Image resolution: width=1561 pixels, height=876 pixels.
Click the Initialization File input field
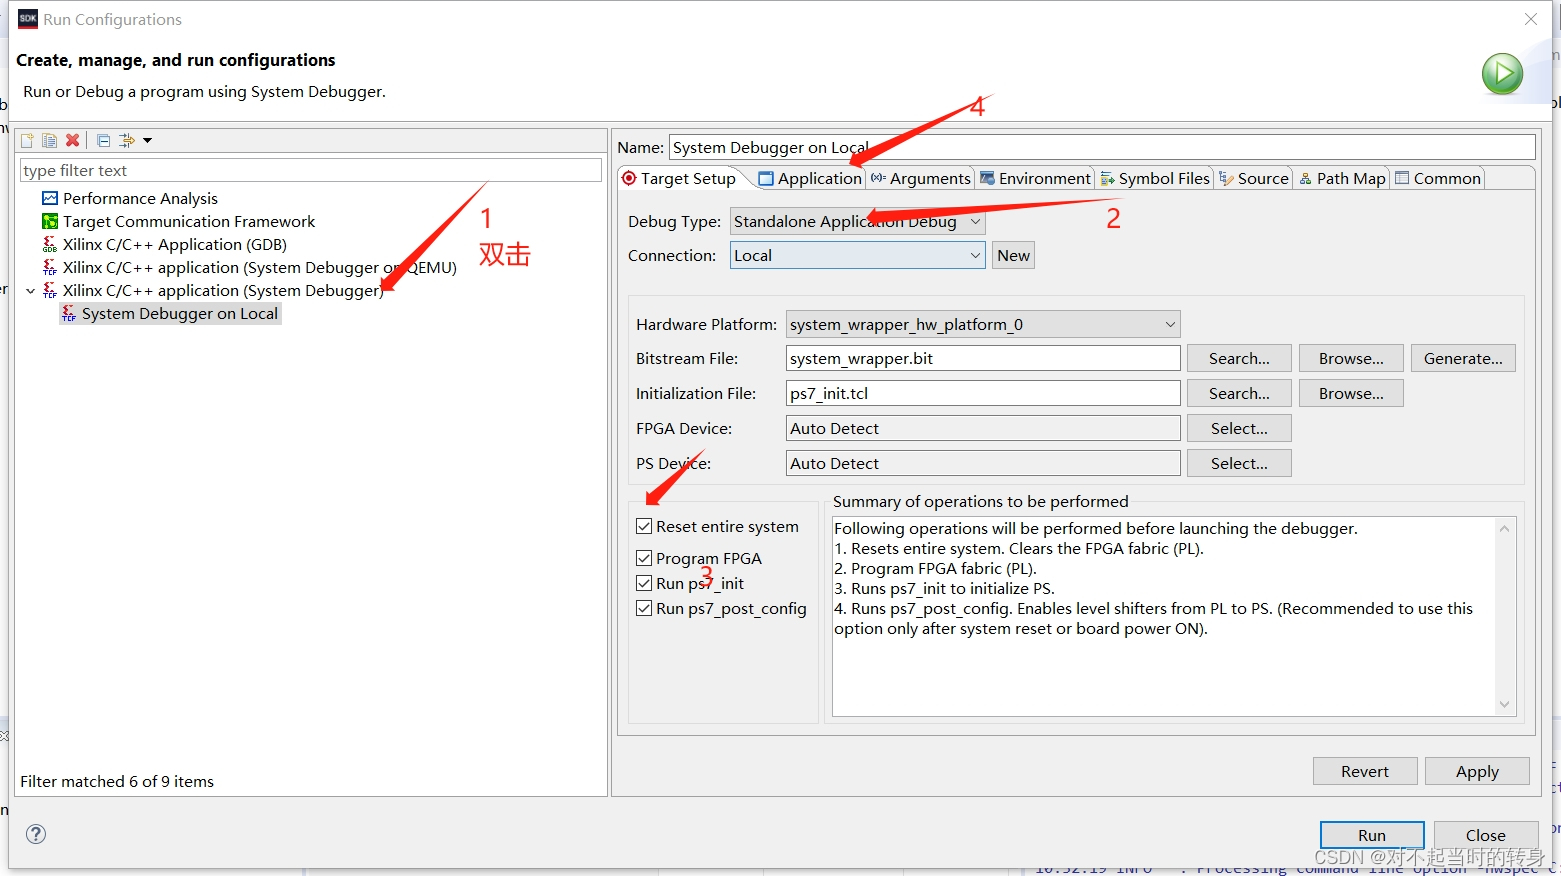click(x=983, y=393)
